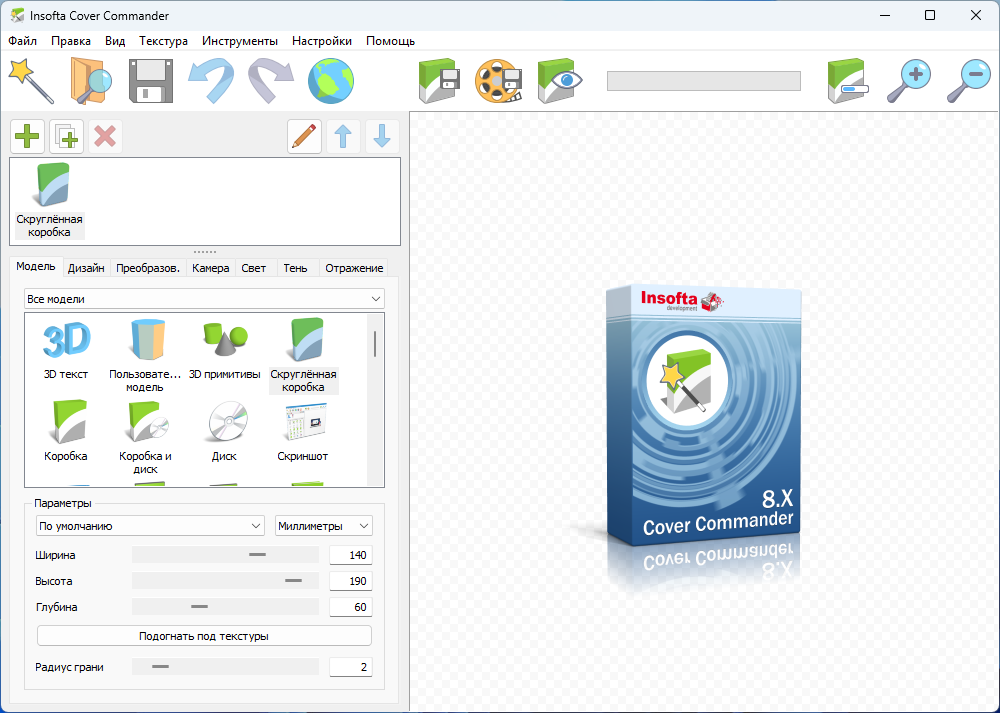
Task: Switch to the Тень tab
Action: coord(295,268)
